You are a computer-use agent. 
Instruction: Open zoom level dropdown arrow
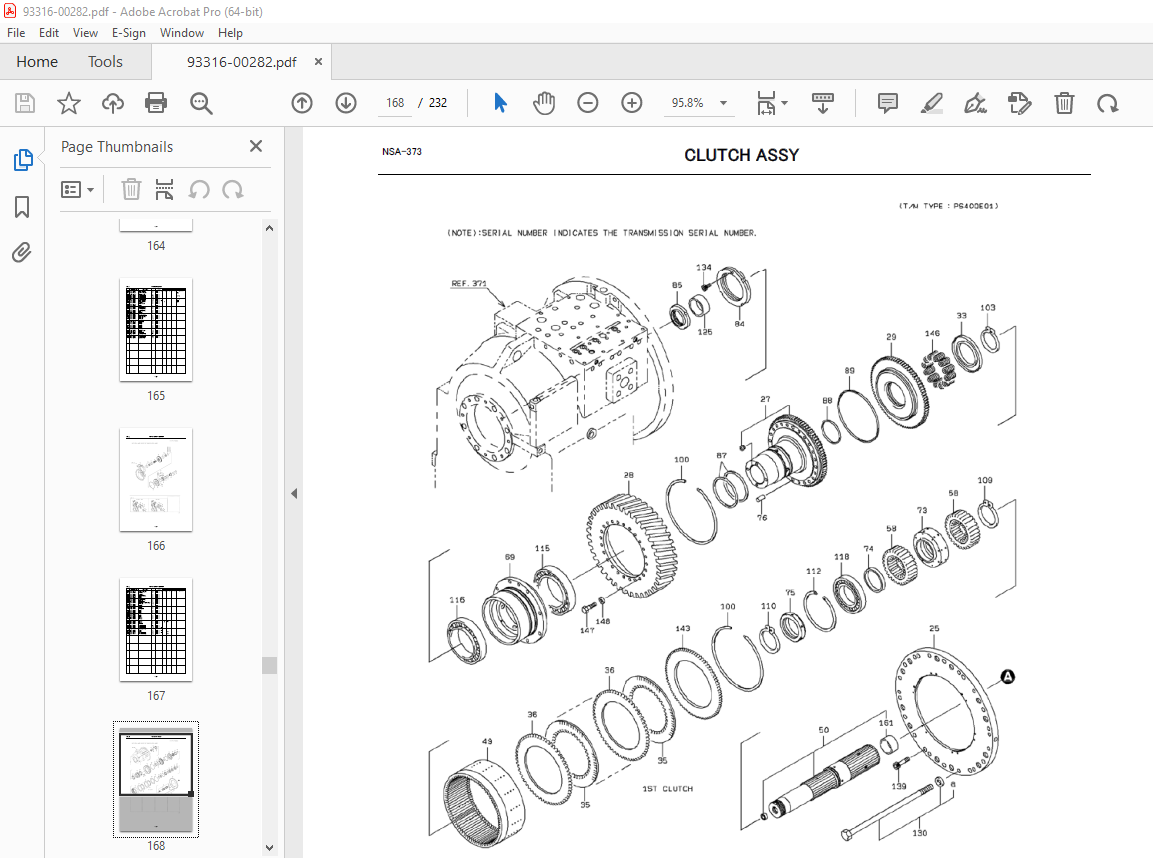click(724, 103)
